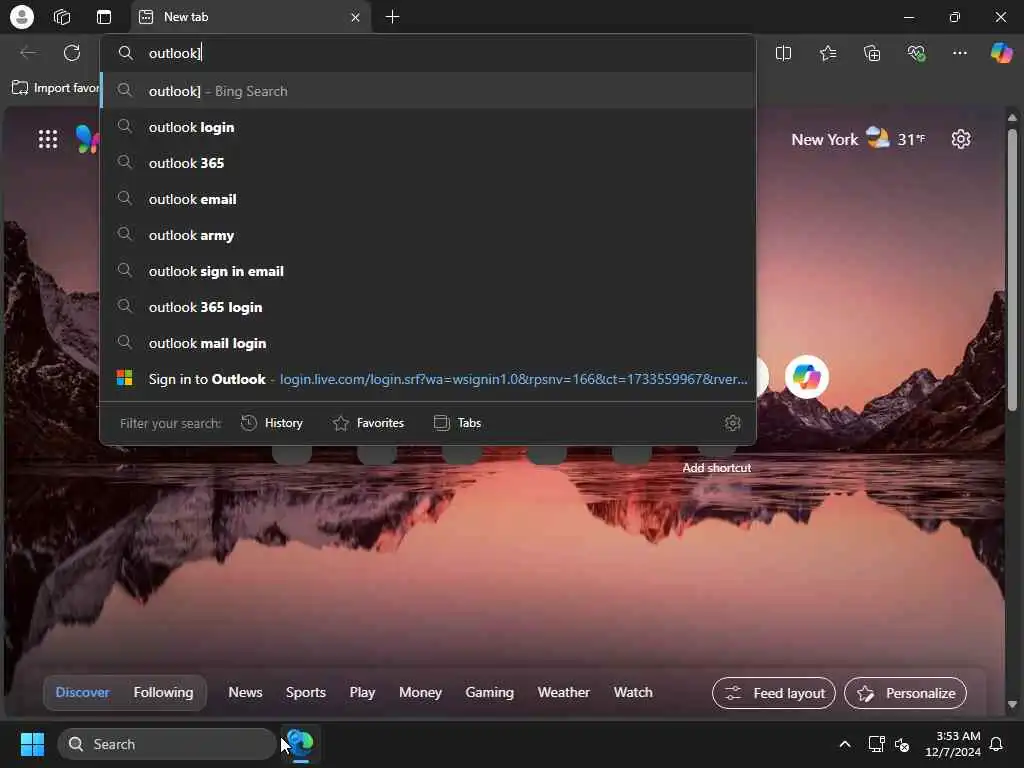Screen dimensions: 1024x768
Task: Open muted volume tray icon
Action: point(903,744)
